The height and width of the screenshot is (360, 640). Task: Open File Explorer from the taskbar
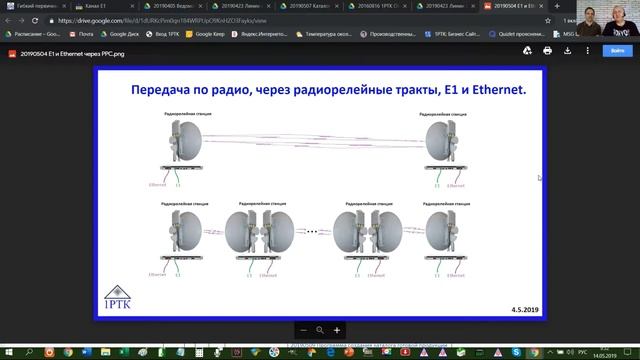105,352
